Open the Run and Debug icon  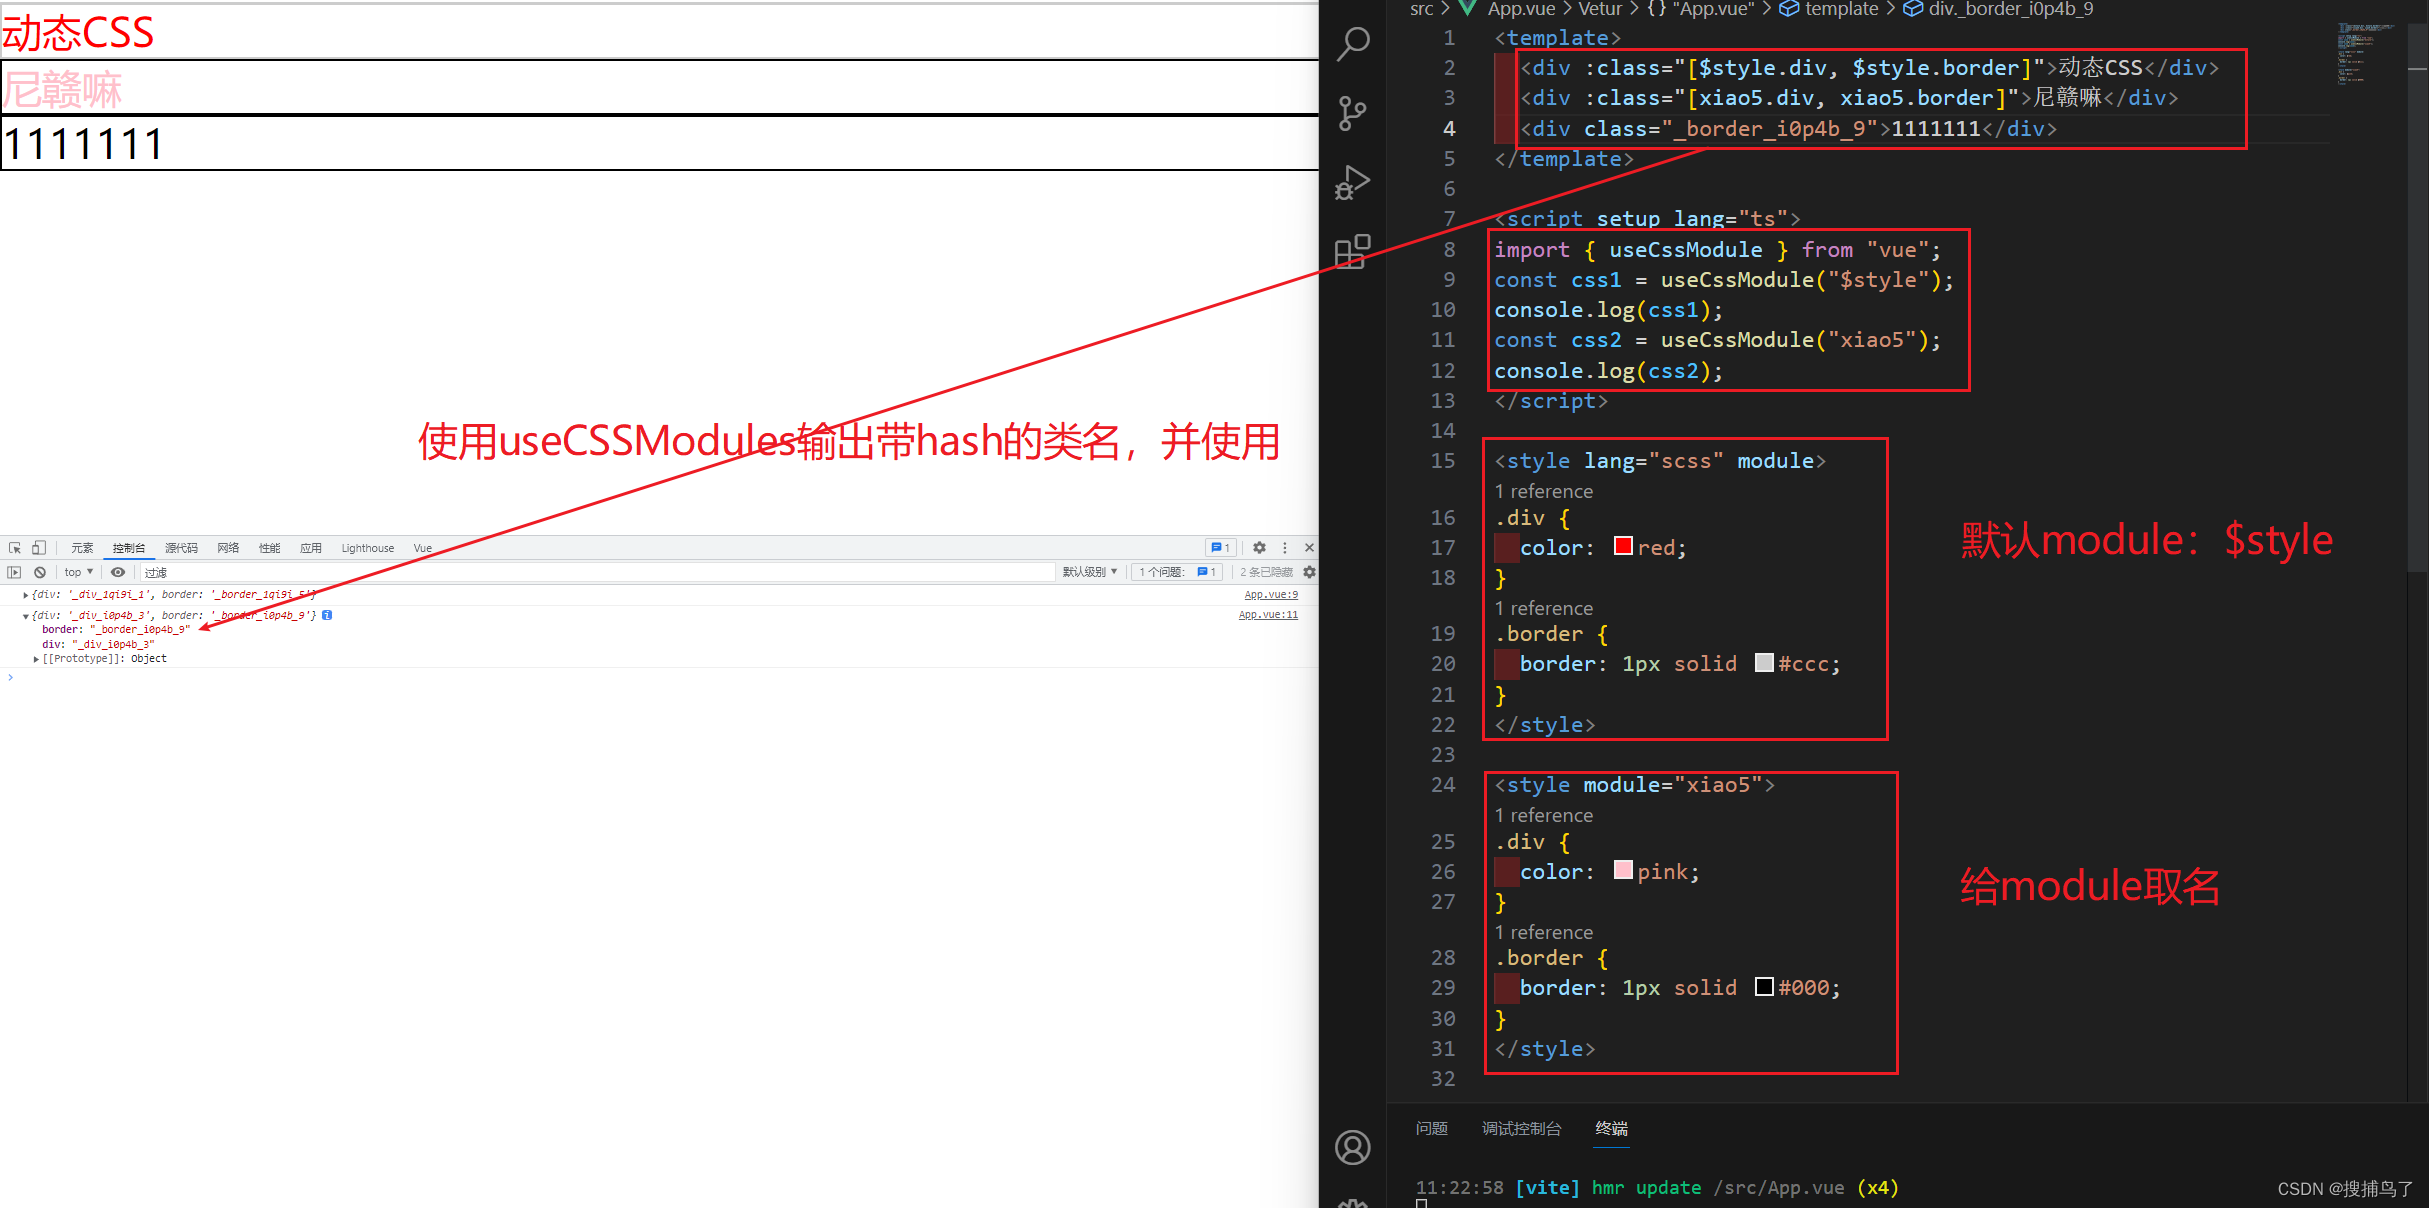click(x=1352, y=182)
